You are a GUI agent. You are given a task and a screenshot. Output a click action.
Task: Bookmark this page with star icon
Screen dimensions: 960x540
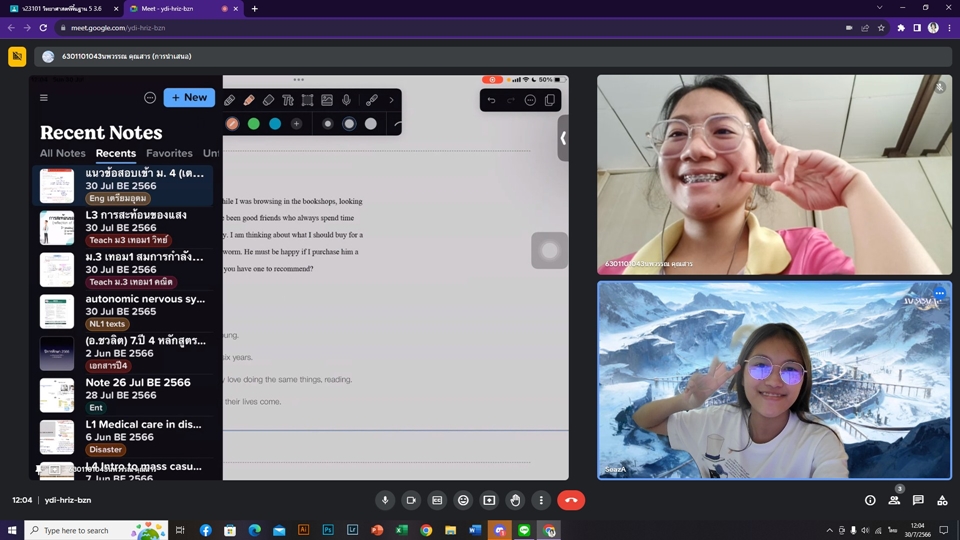[x=881, y=28]
